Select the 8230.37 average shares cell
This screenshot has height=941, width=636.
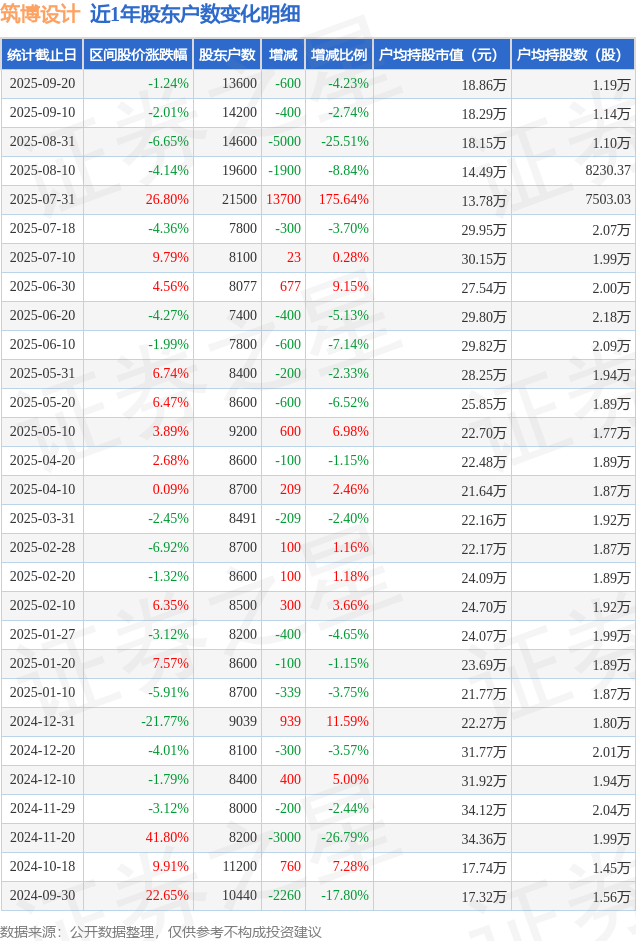(608, 171)
